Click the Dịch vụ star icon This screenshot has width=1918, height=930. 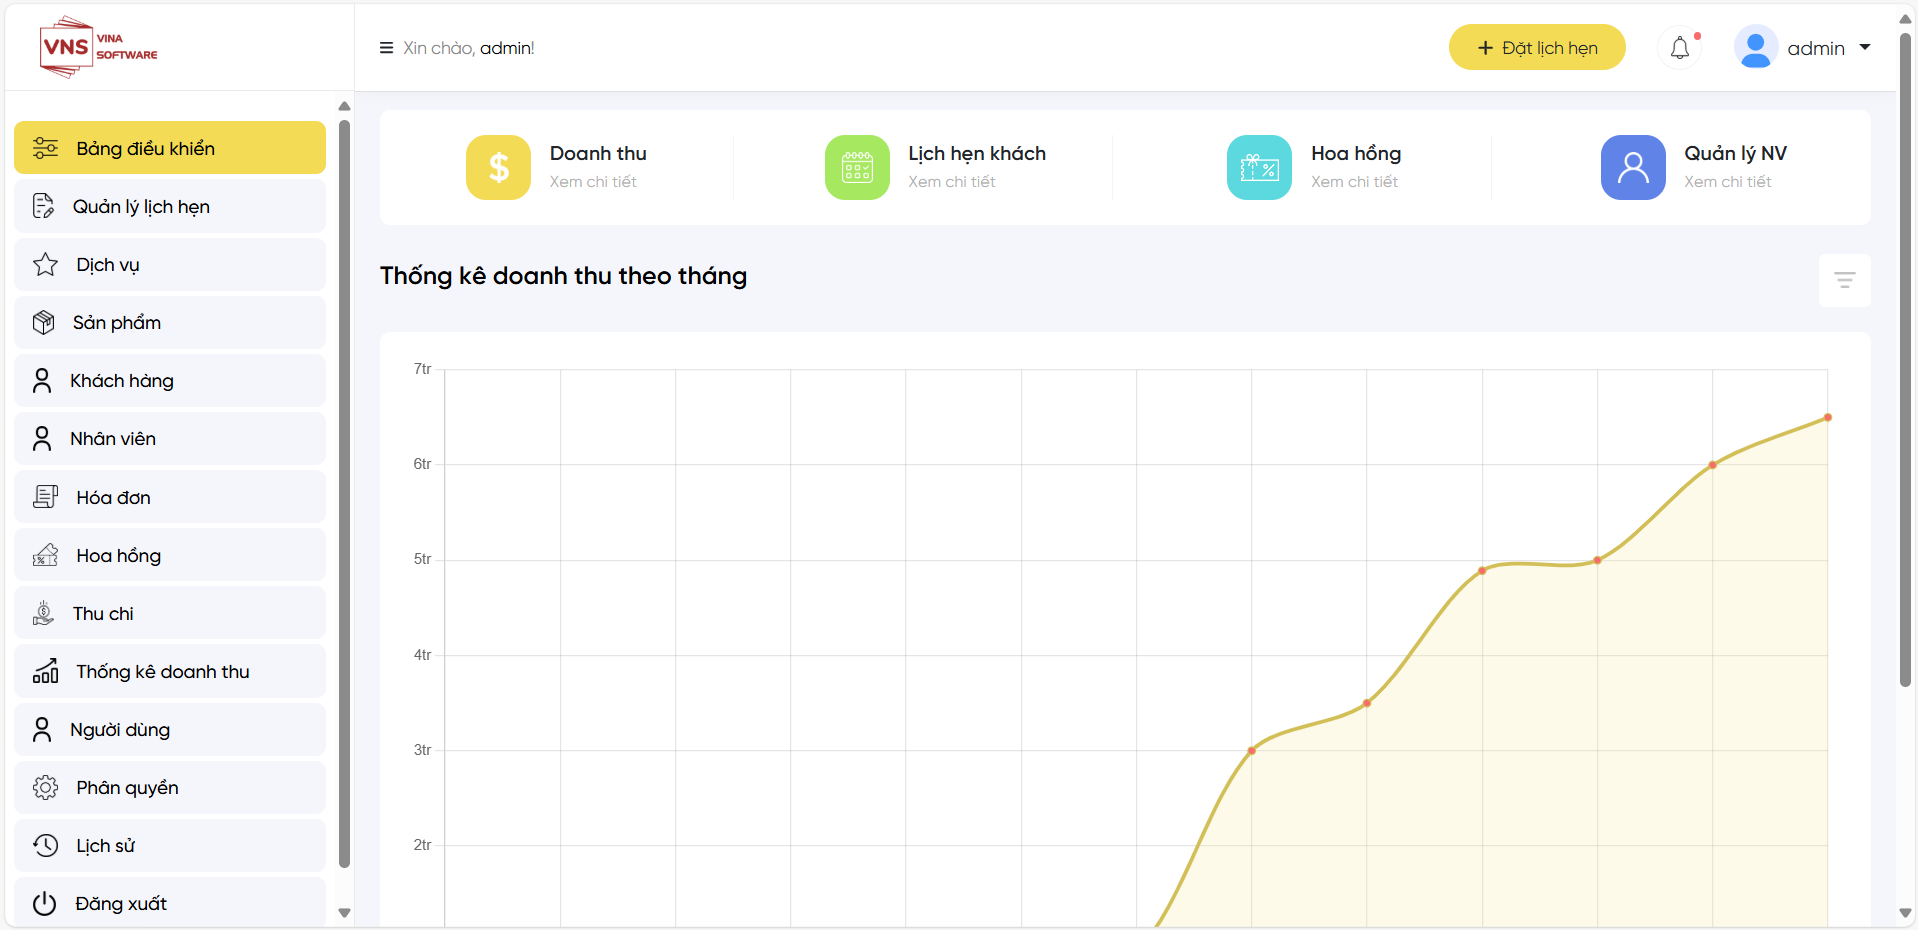45,264
